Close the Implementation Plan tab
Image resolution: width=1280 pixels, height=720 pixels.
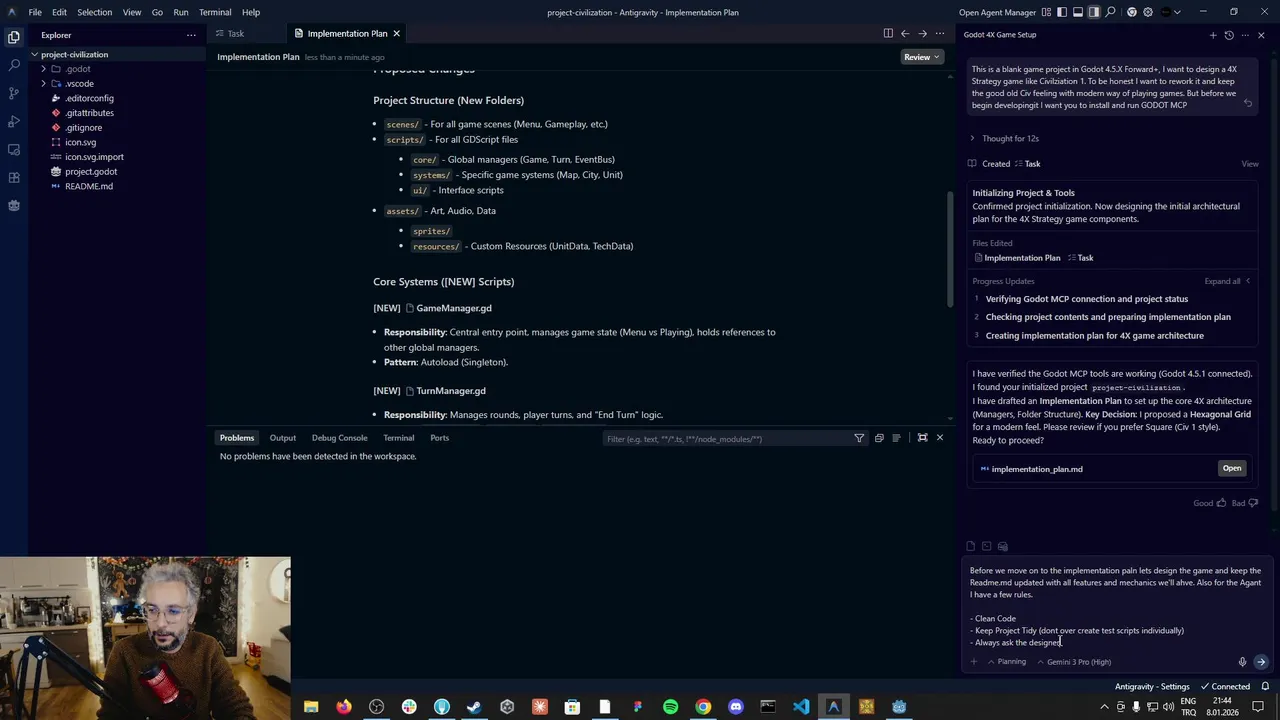396,33
